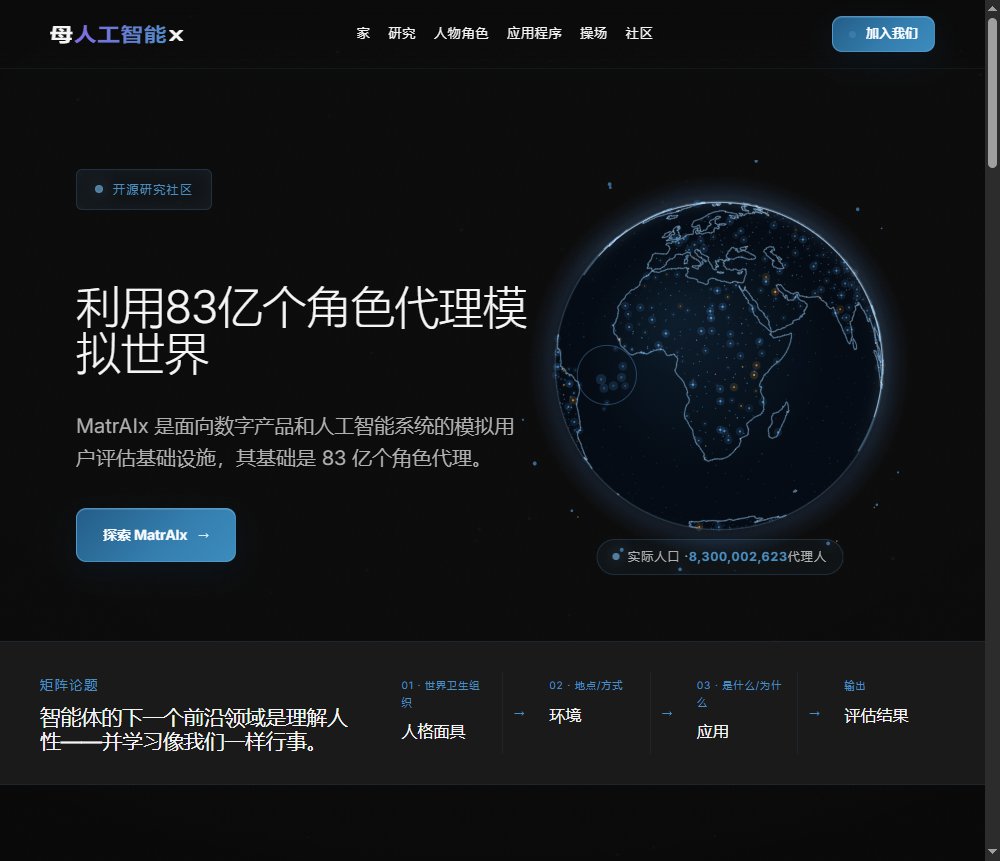The height and width of the screenshot is (861, 1000).
Task: Open the 家 nav item
Action: [x=364, y=34]
